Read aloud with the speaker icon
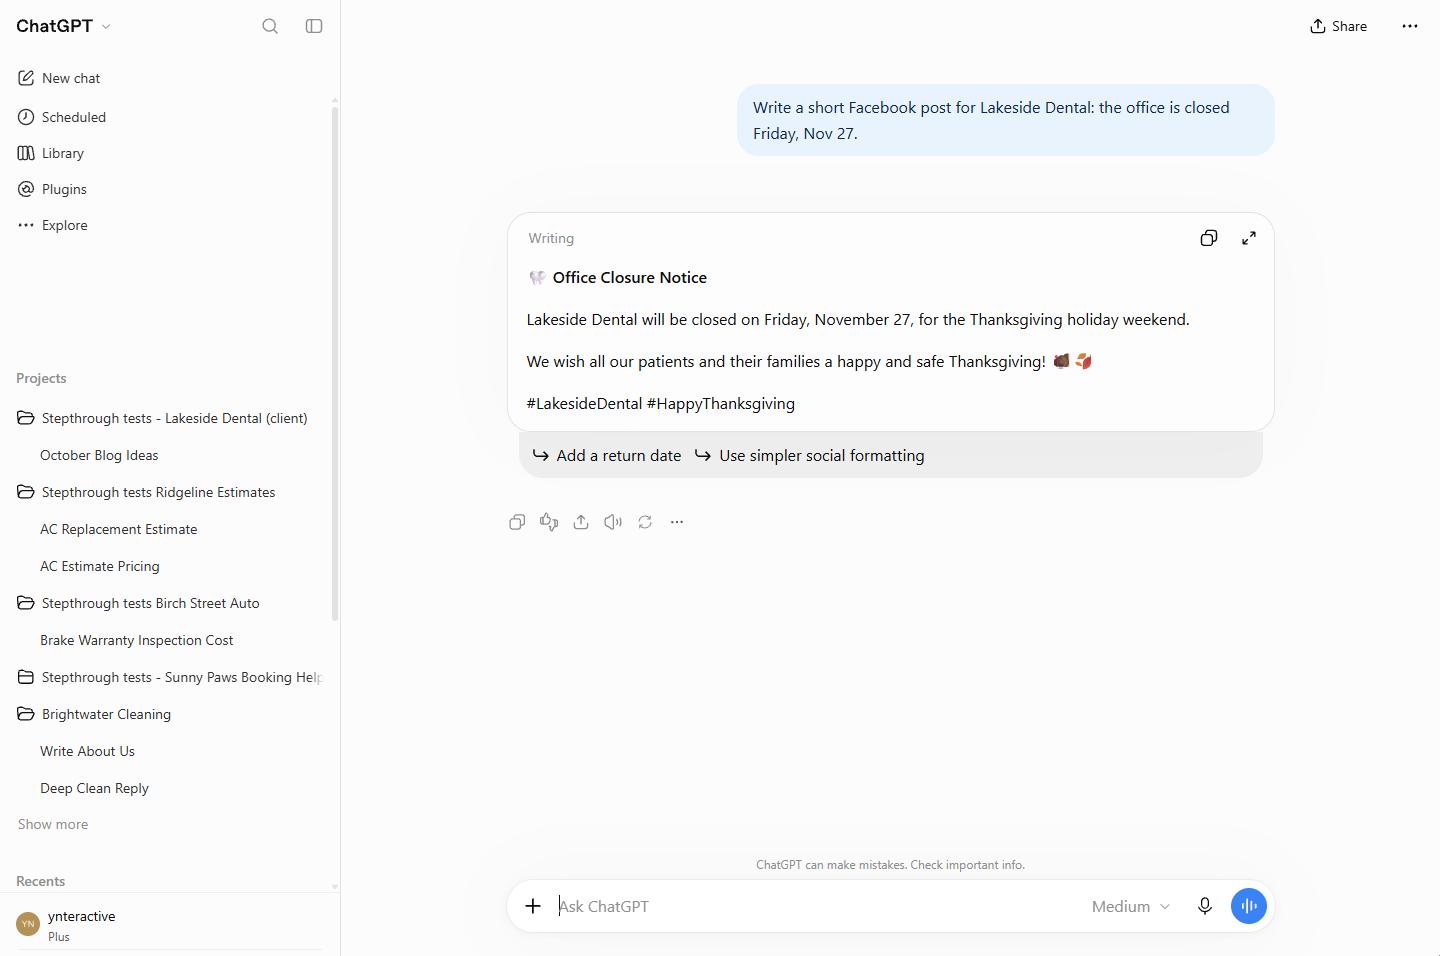This screenshot has width=1440, height=956. pyautogui.click(x=613, y=522)
